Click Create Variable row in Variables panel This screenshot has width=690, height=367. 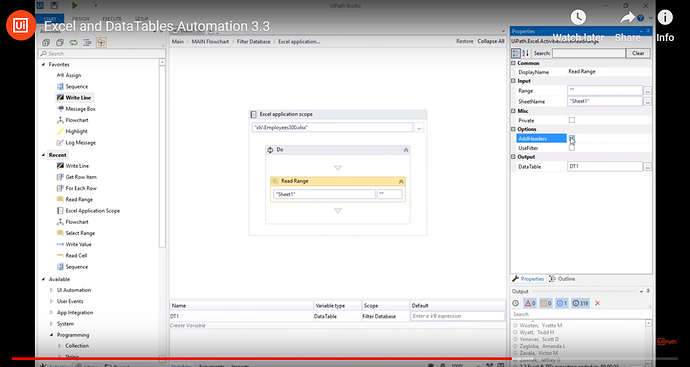(338, 326)
